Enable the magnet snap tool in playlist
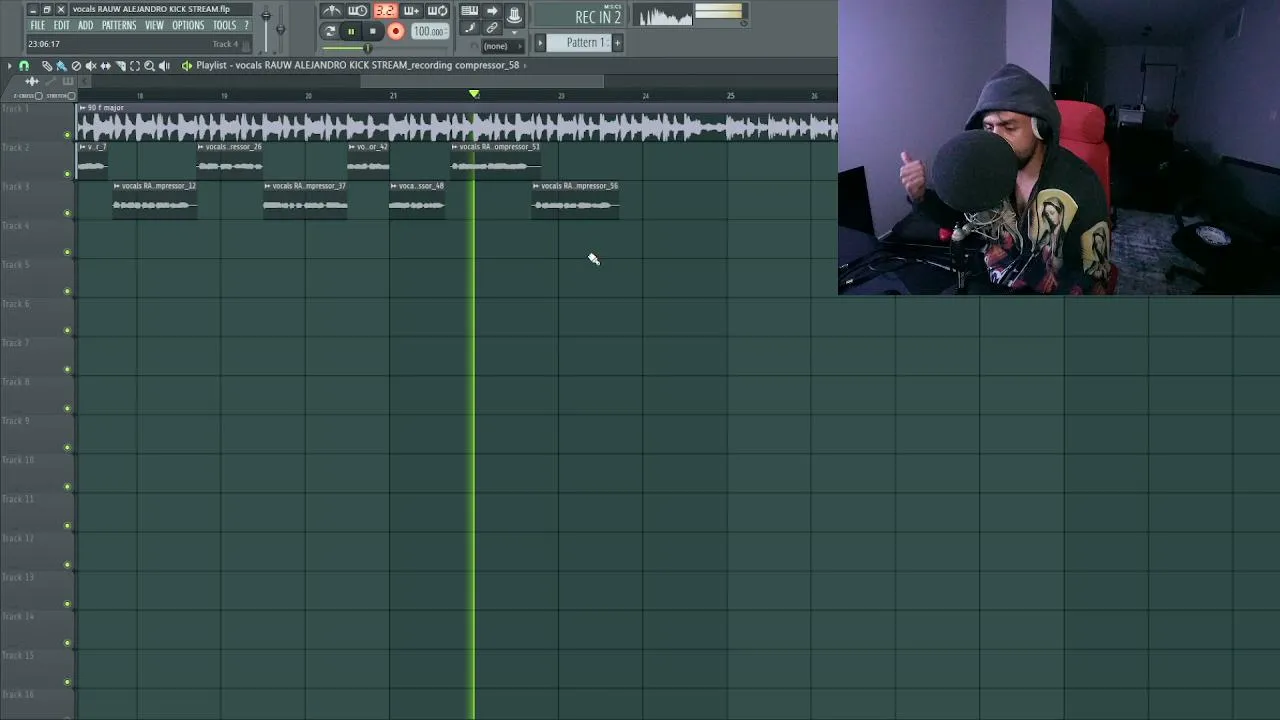Screen dimensions: 1280x720 click(24, 66)
